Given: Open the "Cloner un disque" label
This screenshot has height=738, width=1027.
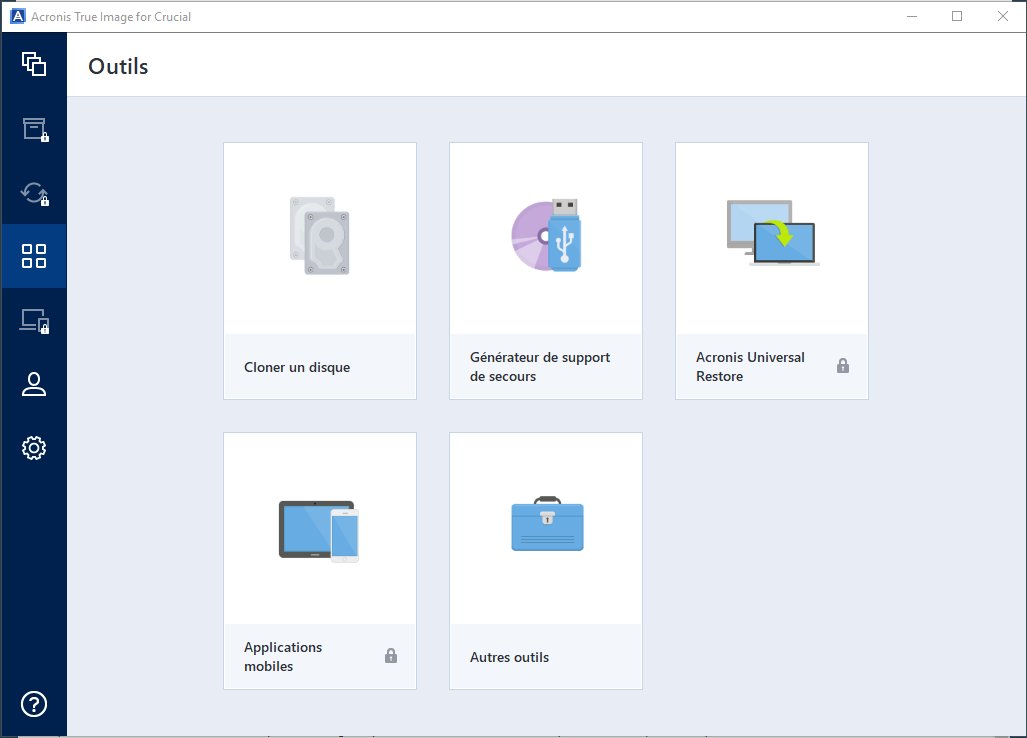Looking at the screenshot, I should point(297,367).
